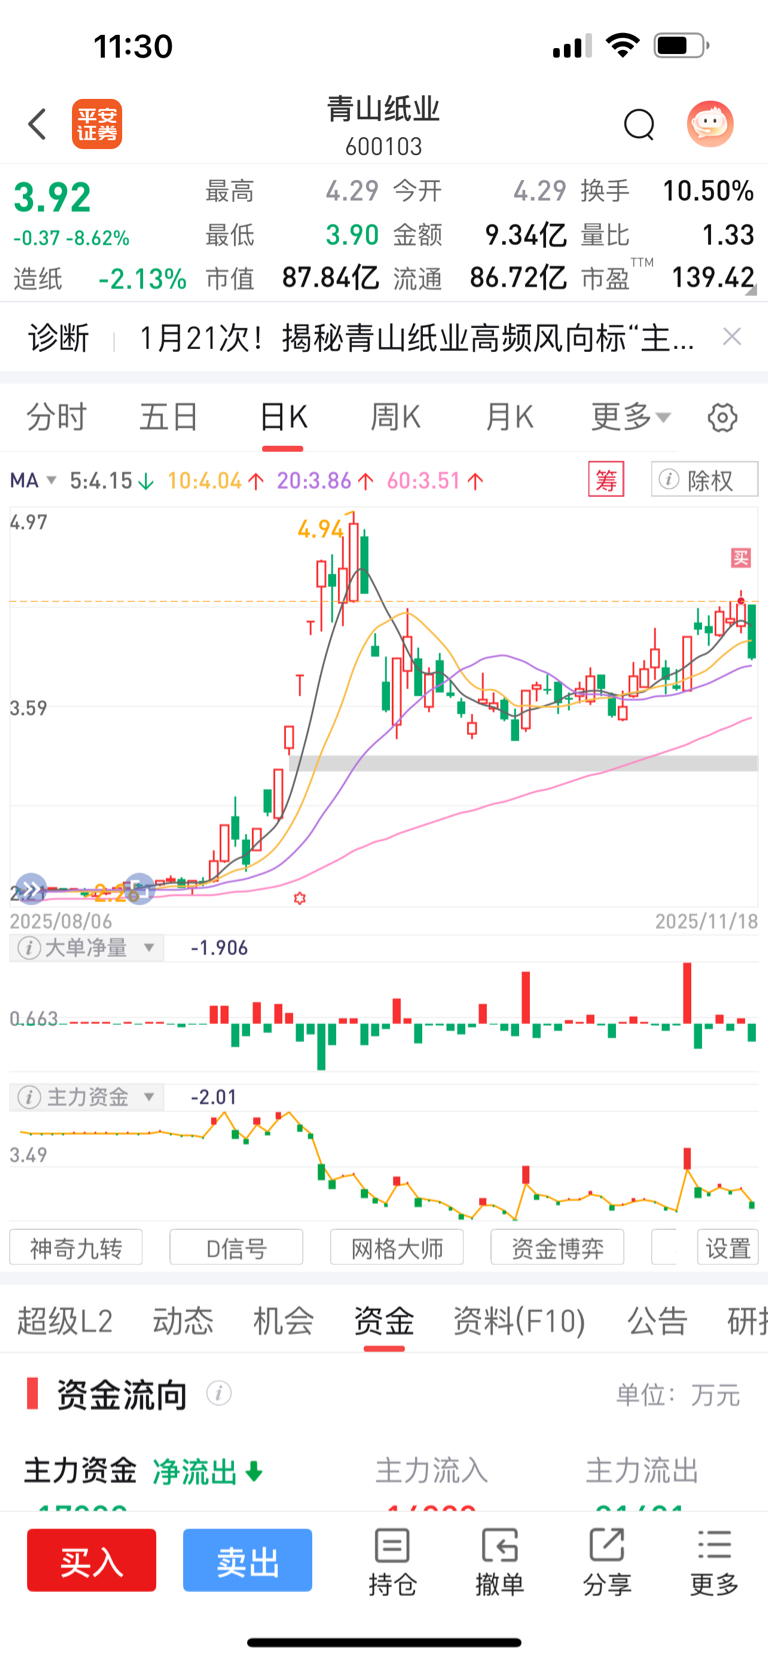Switch to 五日 chart tab
768x1662 pixels.
click(x=169, y=417)
